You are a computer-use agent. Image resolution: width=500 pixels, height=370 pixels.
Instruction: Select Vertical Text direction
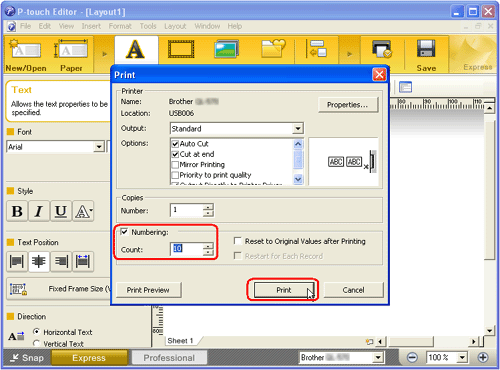pos(37,343)
